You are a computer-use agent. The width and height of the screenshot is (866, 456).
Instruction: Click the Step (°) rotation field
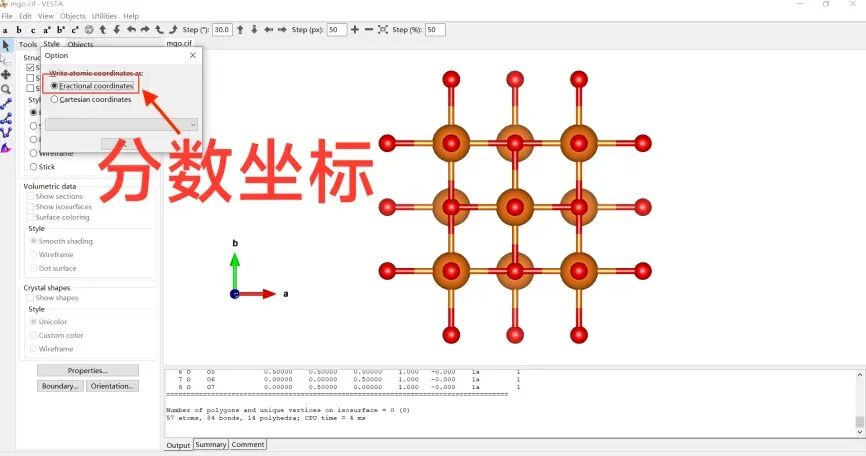pyautogui.click(x=222, y=30)
